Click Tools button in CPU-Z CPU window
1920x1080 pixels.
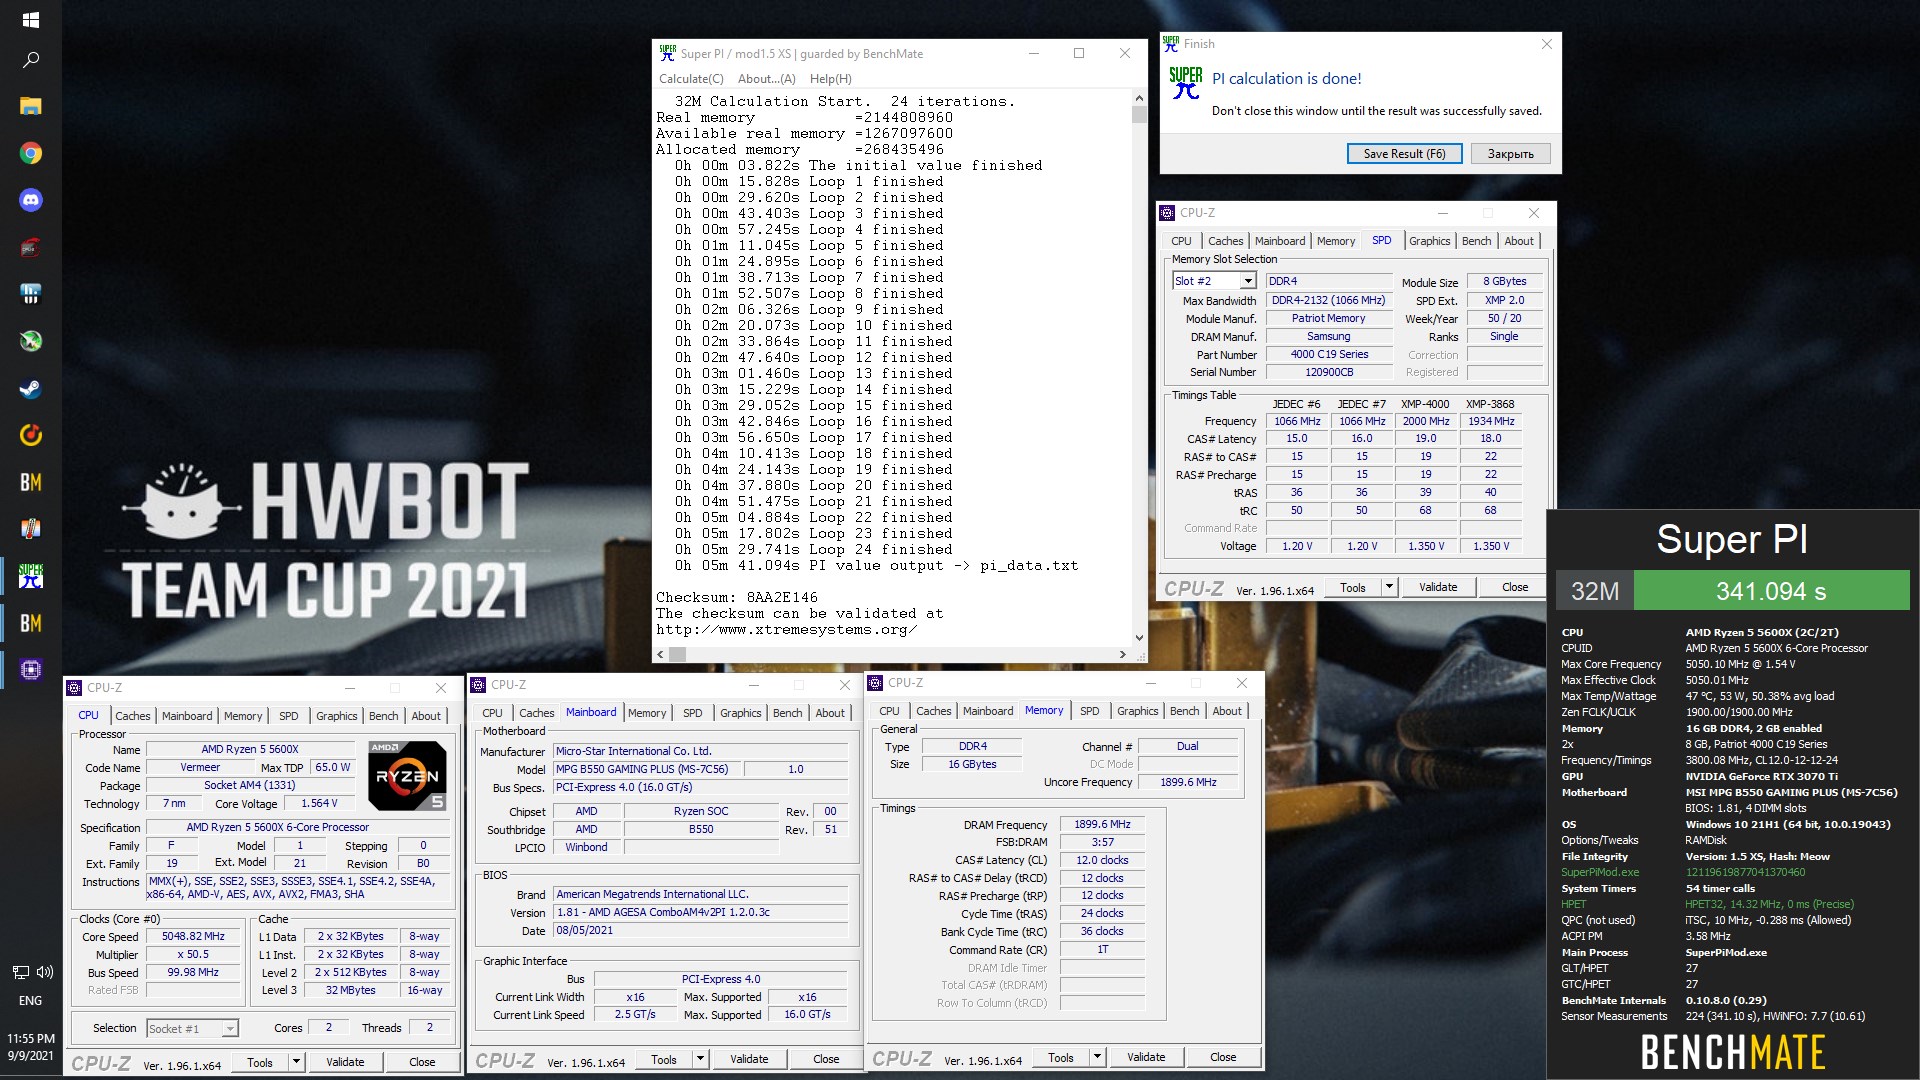click(x=259, y=1062)
